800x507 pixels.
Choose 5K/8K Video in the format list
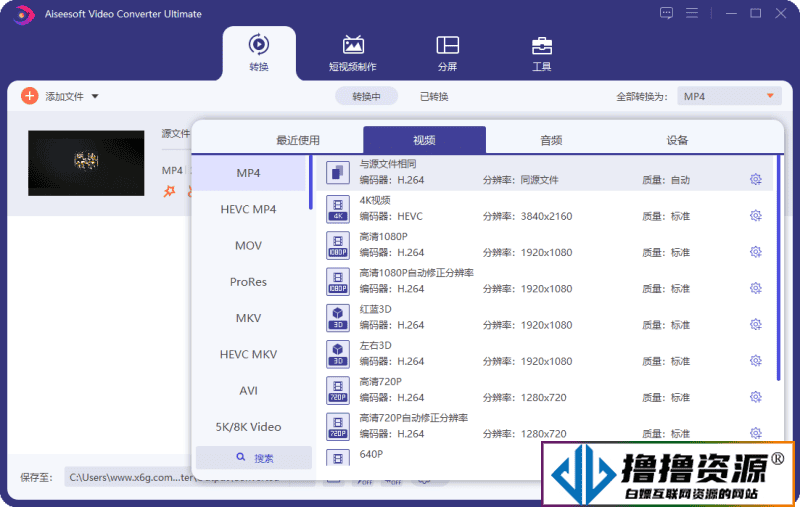(x=248, y=426)
